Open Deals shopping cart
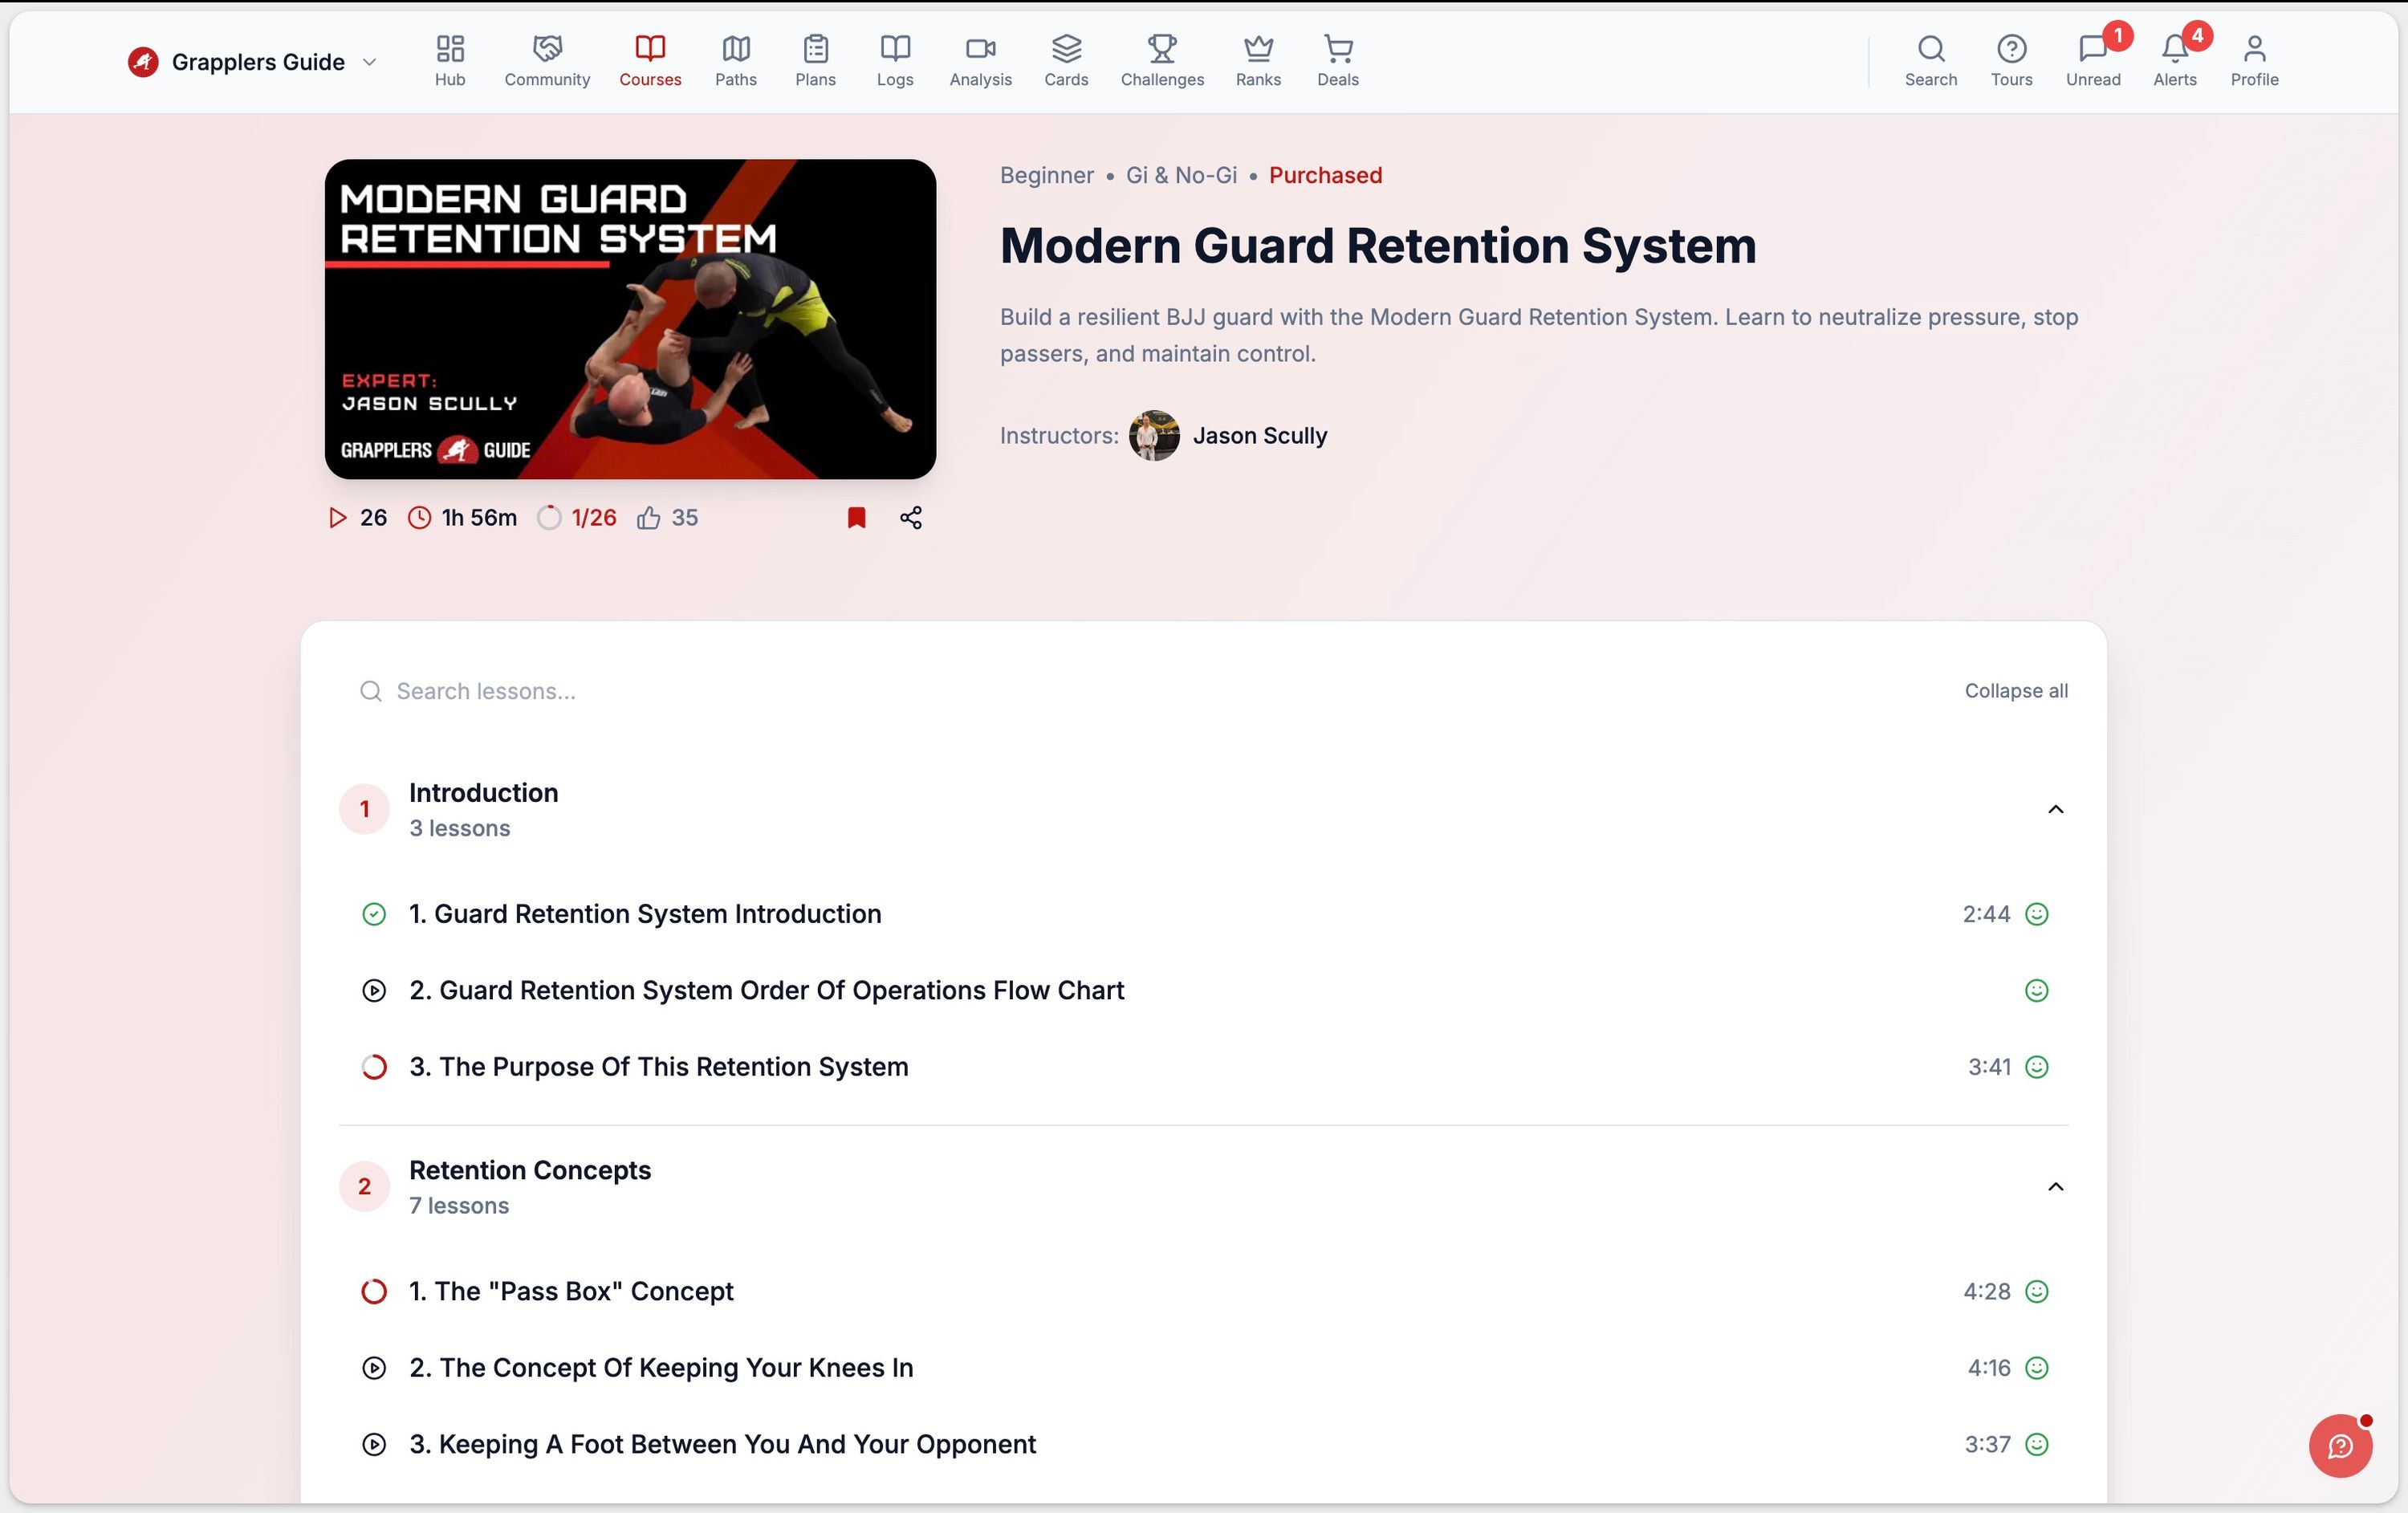This screenshot has width=2408, height=1513. tap(1338, 61)
